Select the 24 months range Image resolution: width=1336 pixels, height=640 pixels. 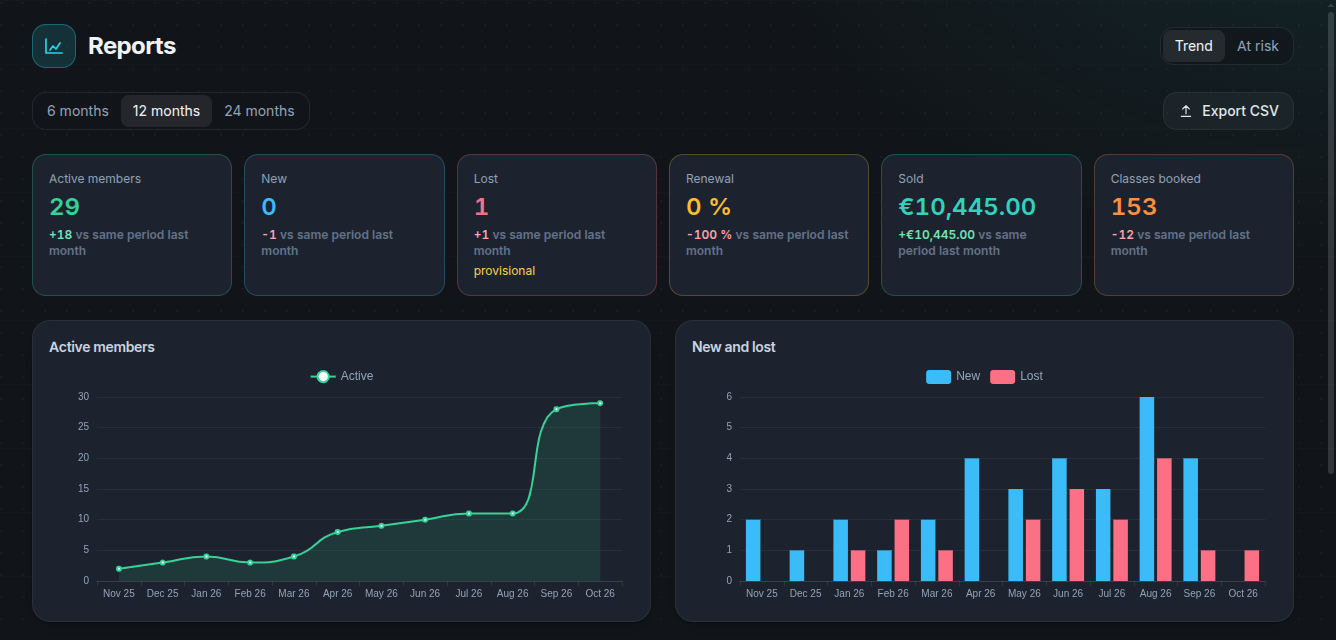tap(259, 111)
